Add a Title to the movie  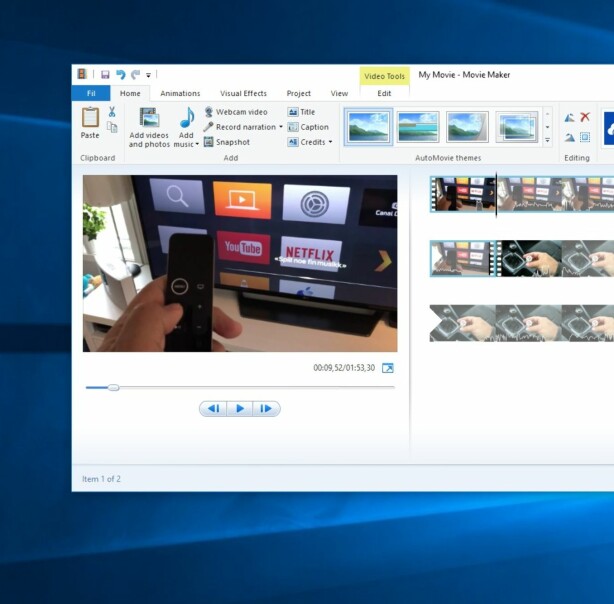tap(301, 112)
